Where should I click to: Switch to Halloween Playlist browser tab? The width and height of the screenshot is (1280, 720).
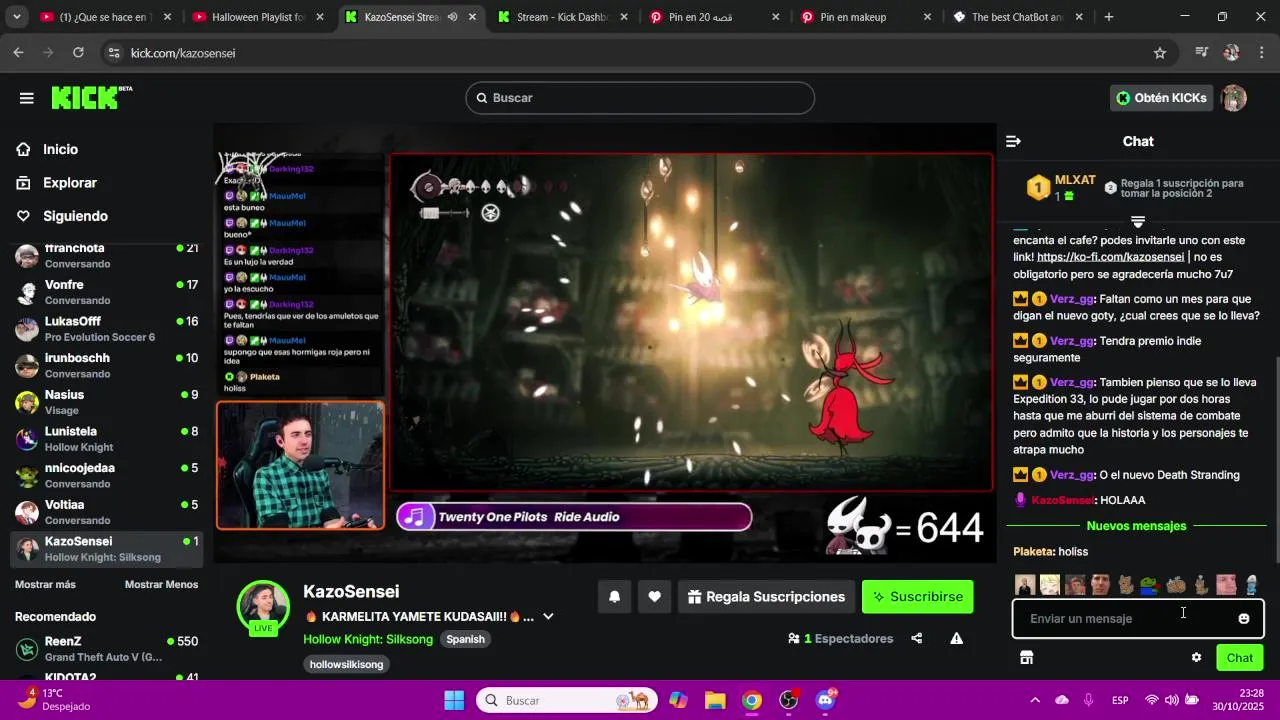pos(256,17)
